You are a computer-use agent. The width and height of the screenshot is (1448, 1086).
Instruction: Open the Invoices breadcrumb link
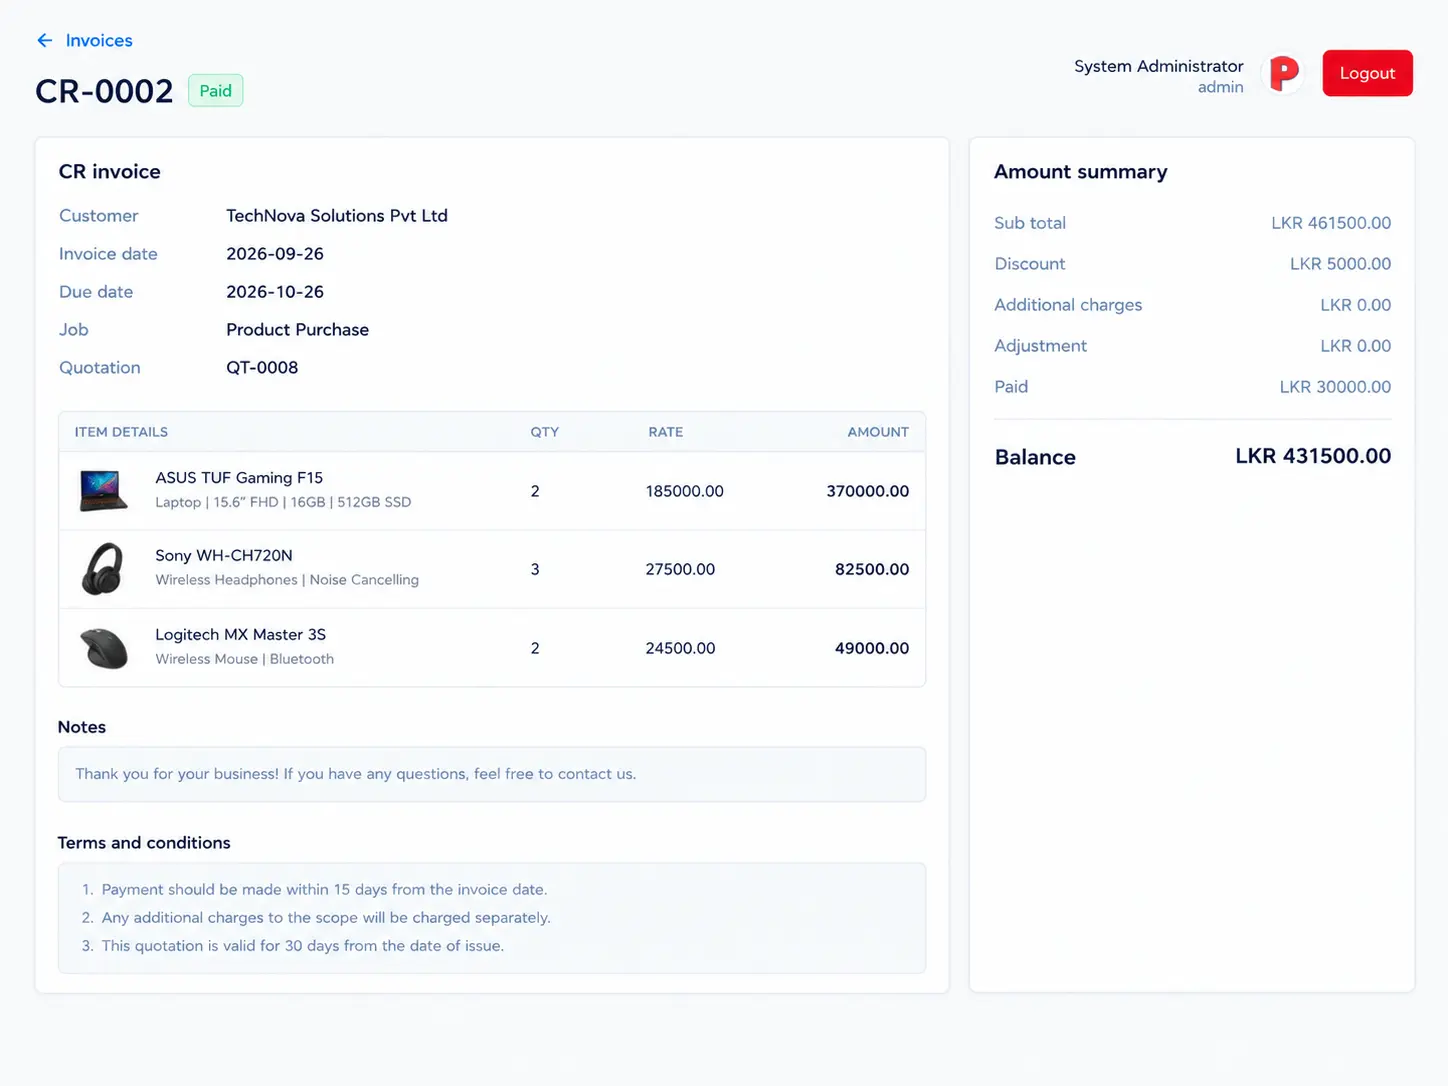(99, 40)
